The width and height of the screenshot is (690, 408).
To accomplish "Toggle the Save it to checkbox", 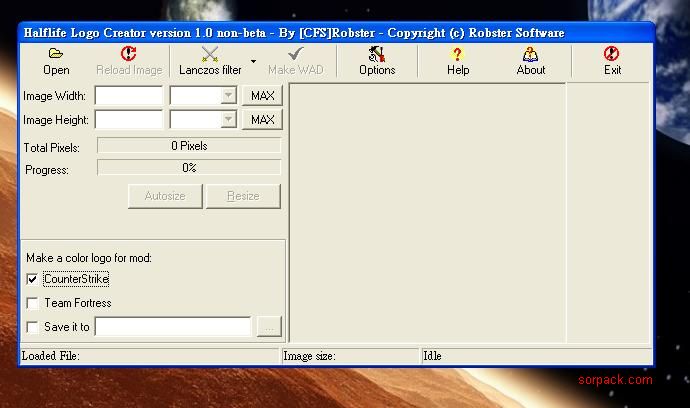I will click(x=33, y=327).
